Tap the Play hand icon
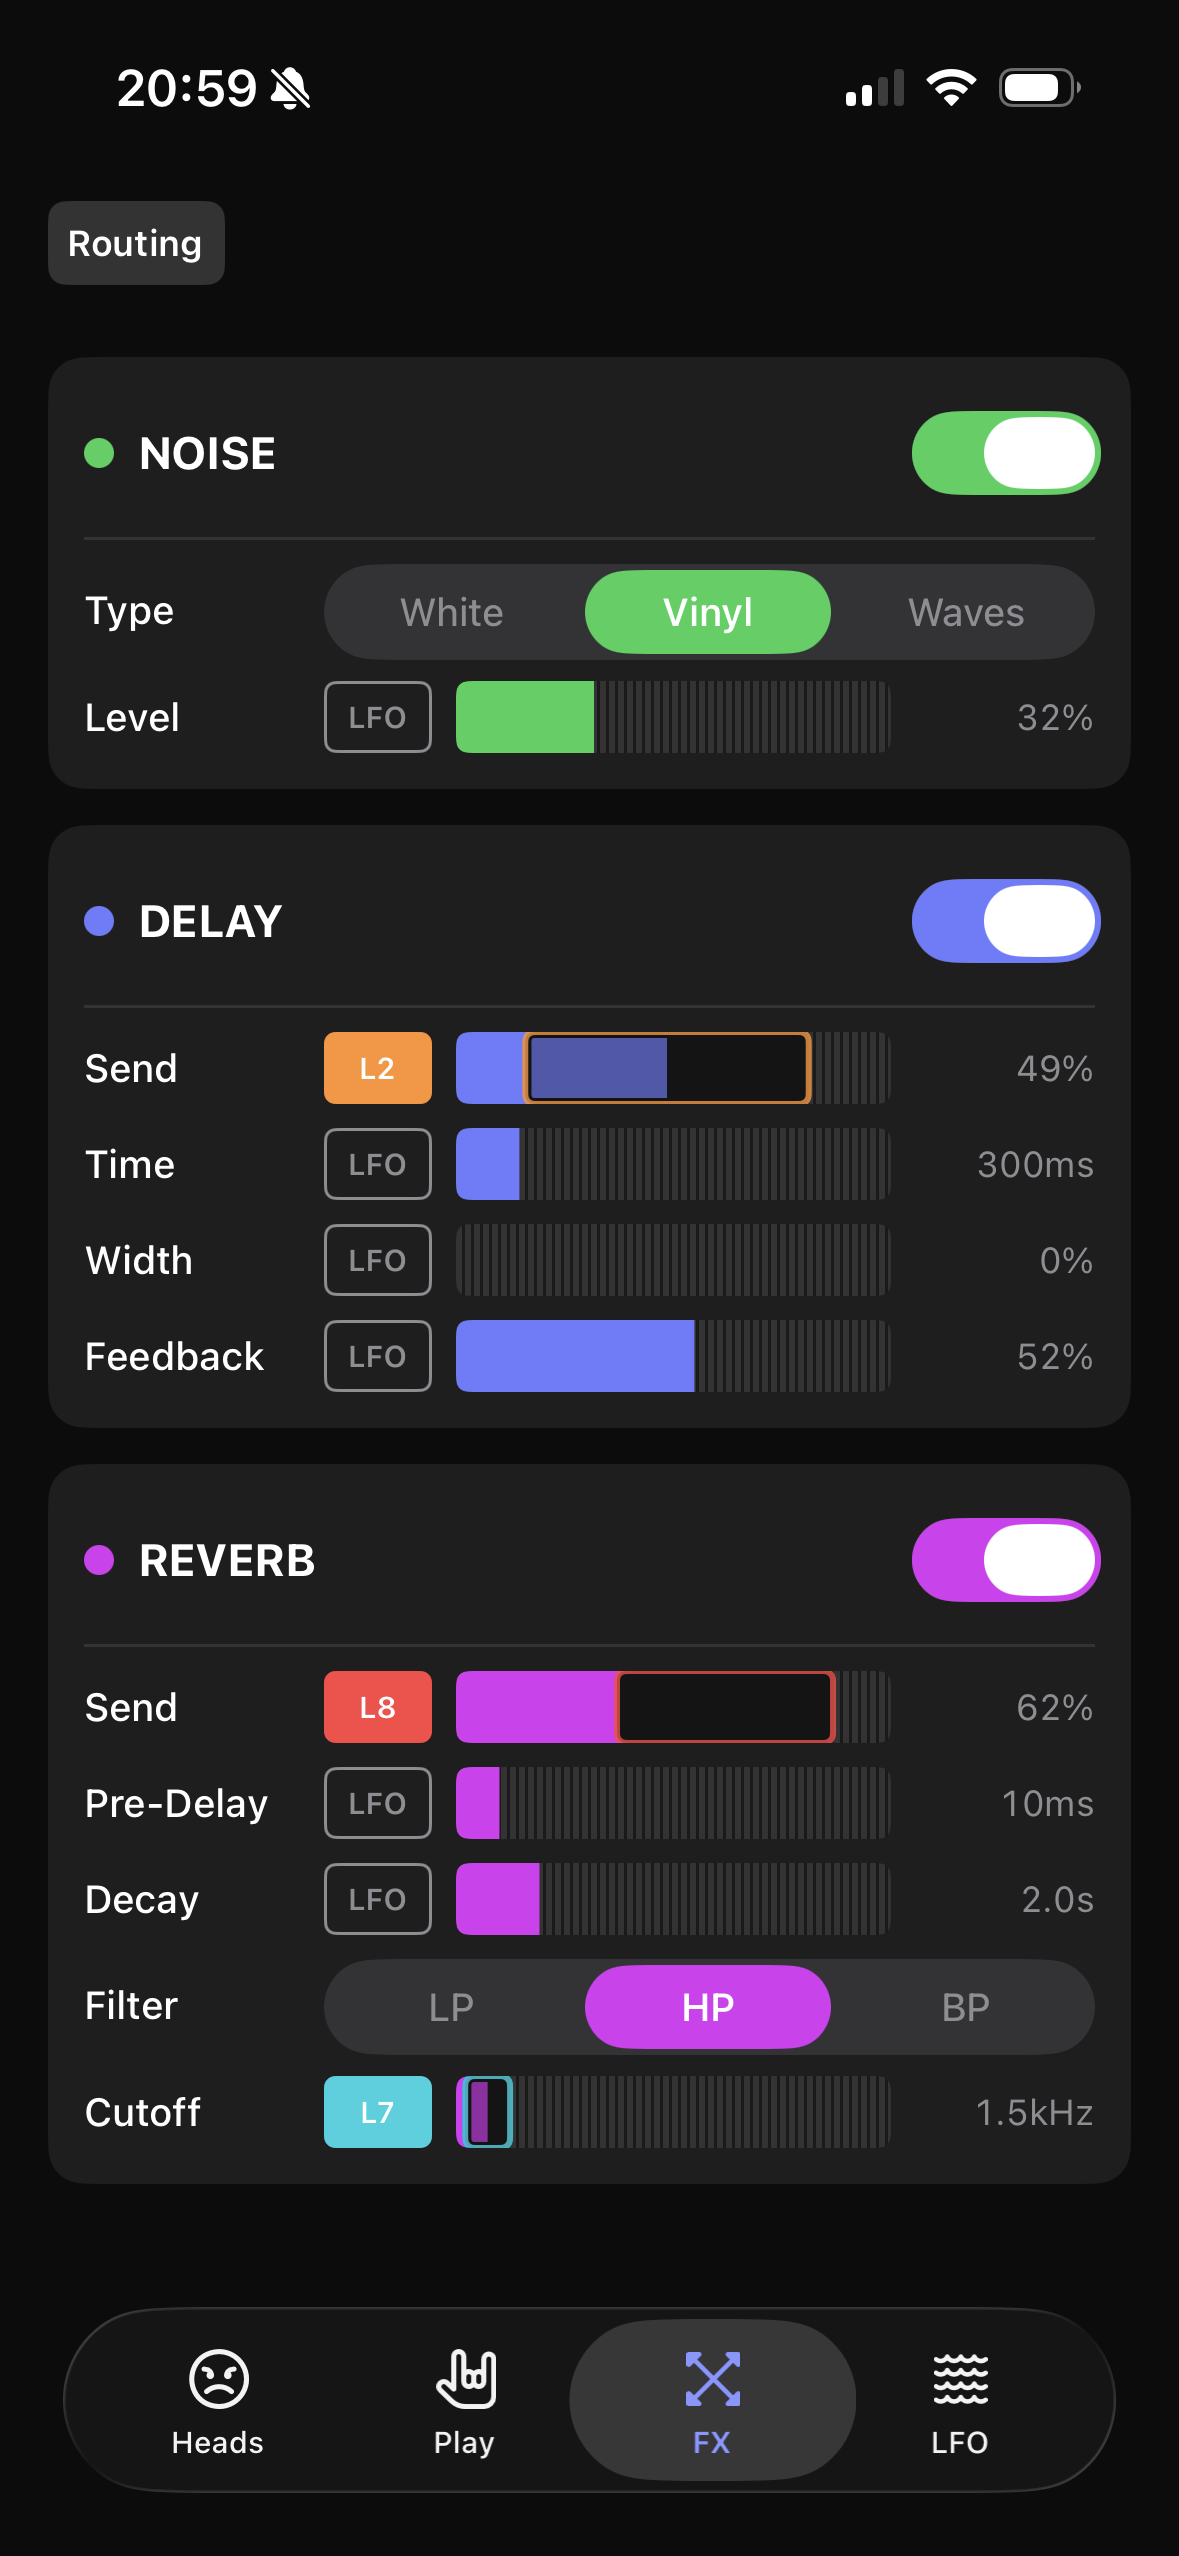The width and height of the screenshot is (1179, 2556). (x=465, y=2378)
